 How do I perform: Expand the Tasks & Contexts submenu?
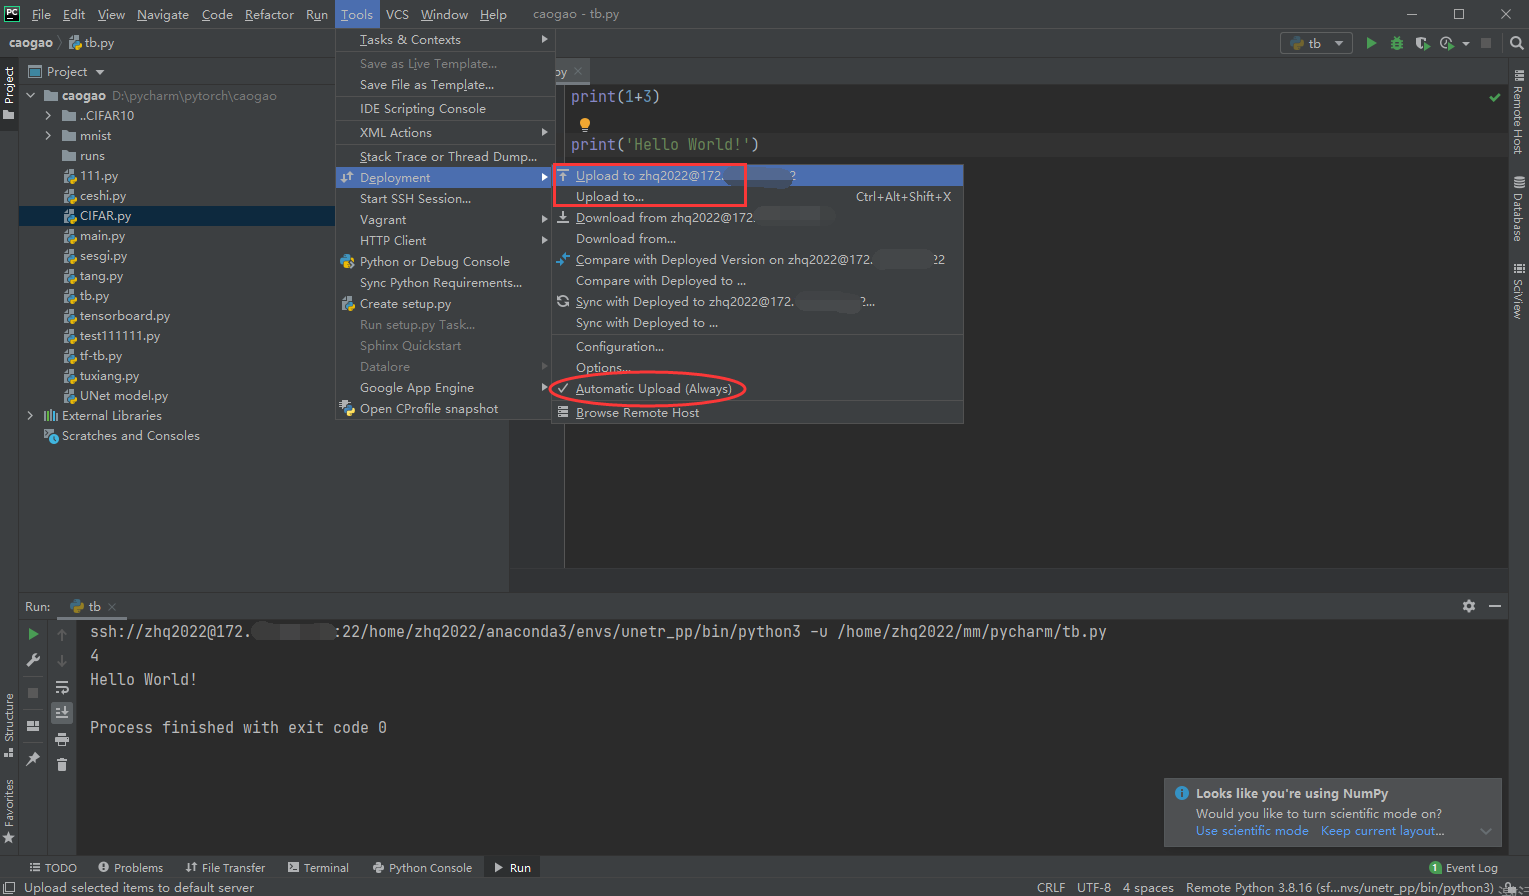pyautogui.click(x=445, y=40)
